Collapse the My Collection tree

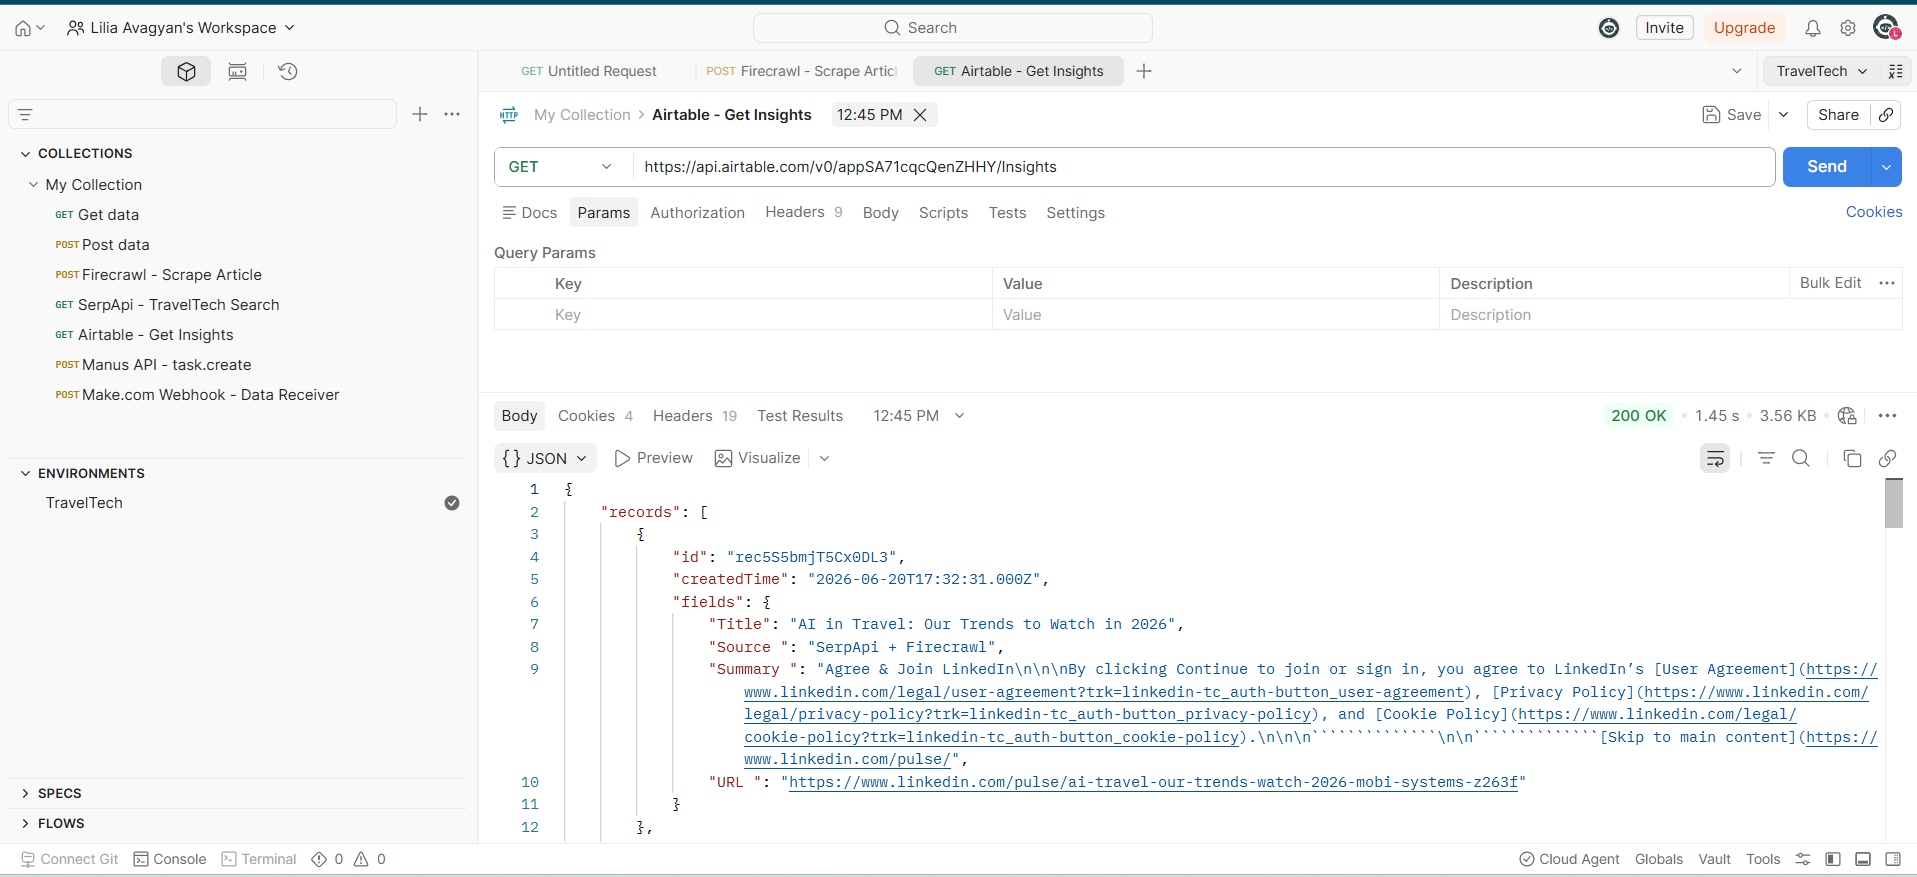(34, 185)
